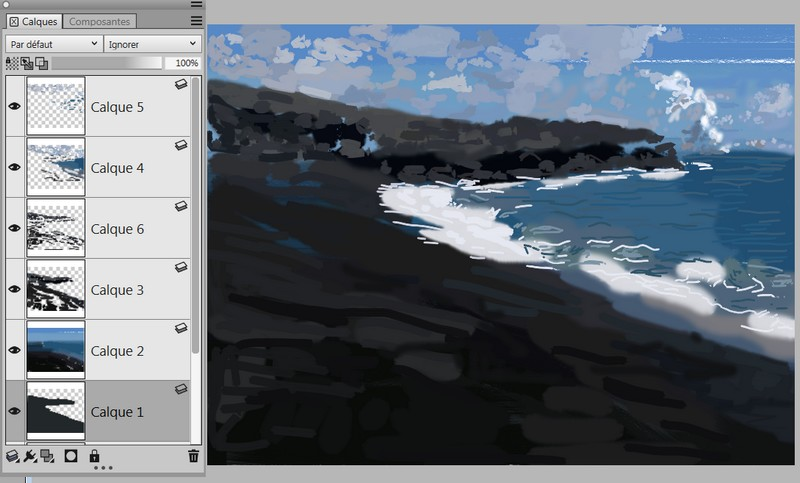The height and width of the screenshot is (483, 800).
Task: Click the round button on palette header
Action: point(6,4)
